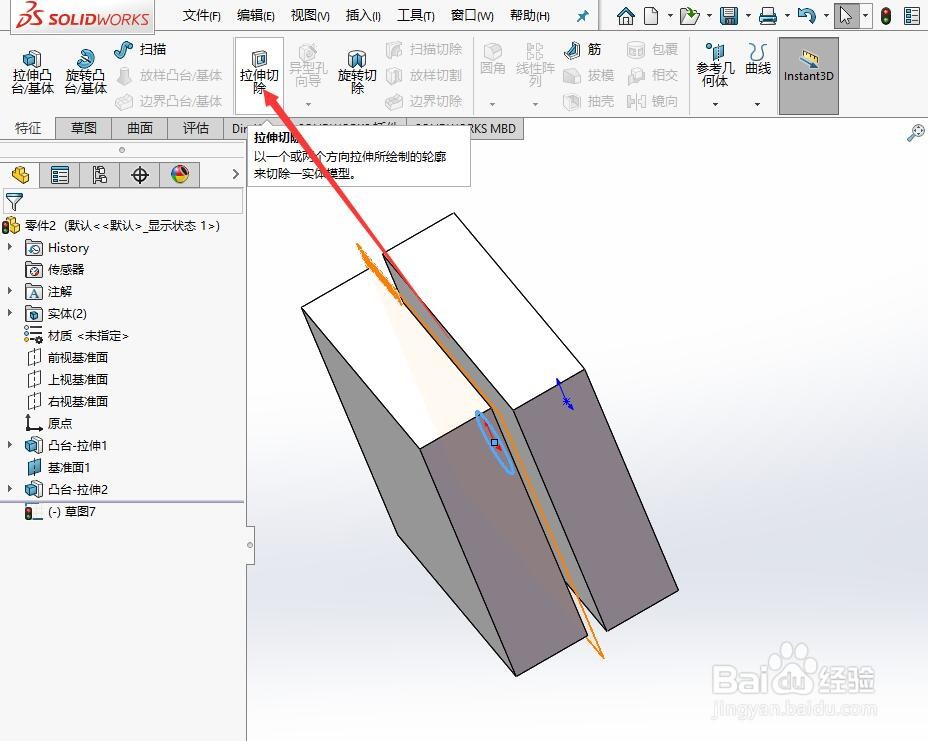This screenshot has width=928, height=741.
Task: Select 基准面1 in the feature tree
Action: pos(58,468)
